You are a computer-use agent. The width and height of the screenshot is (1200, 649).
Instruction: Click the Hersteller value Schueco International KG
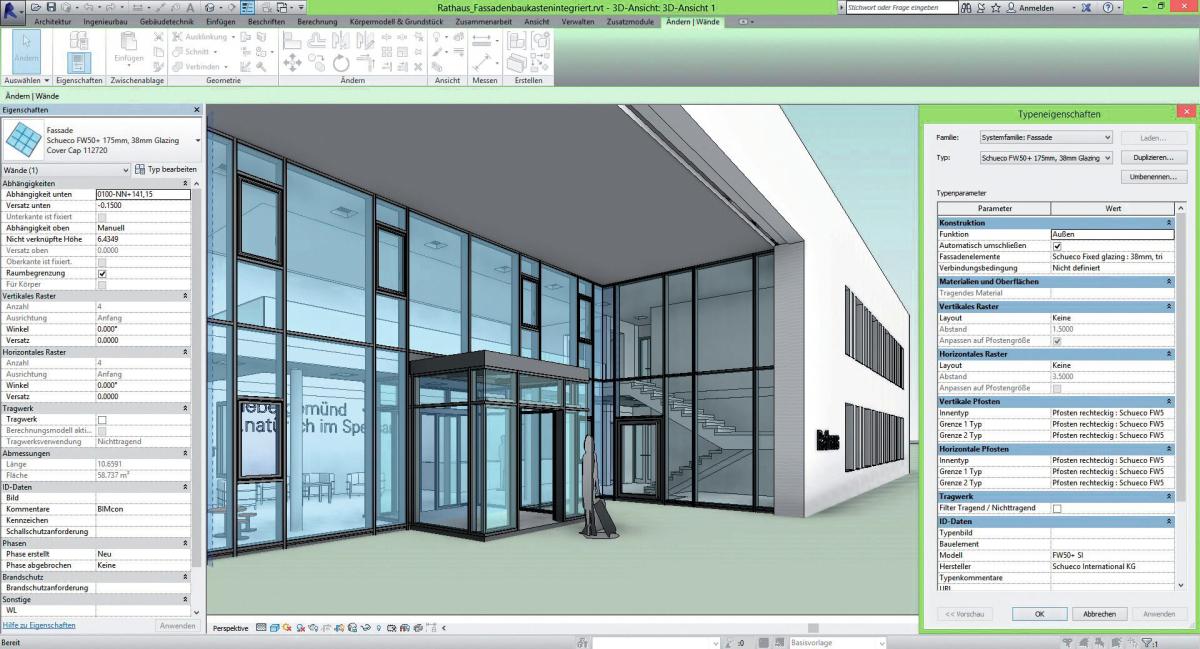coord(1112,566)
